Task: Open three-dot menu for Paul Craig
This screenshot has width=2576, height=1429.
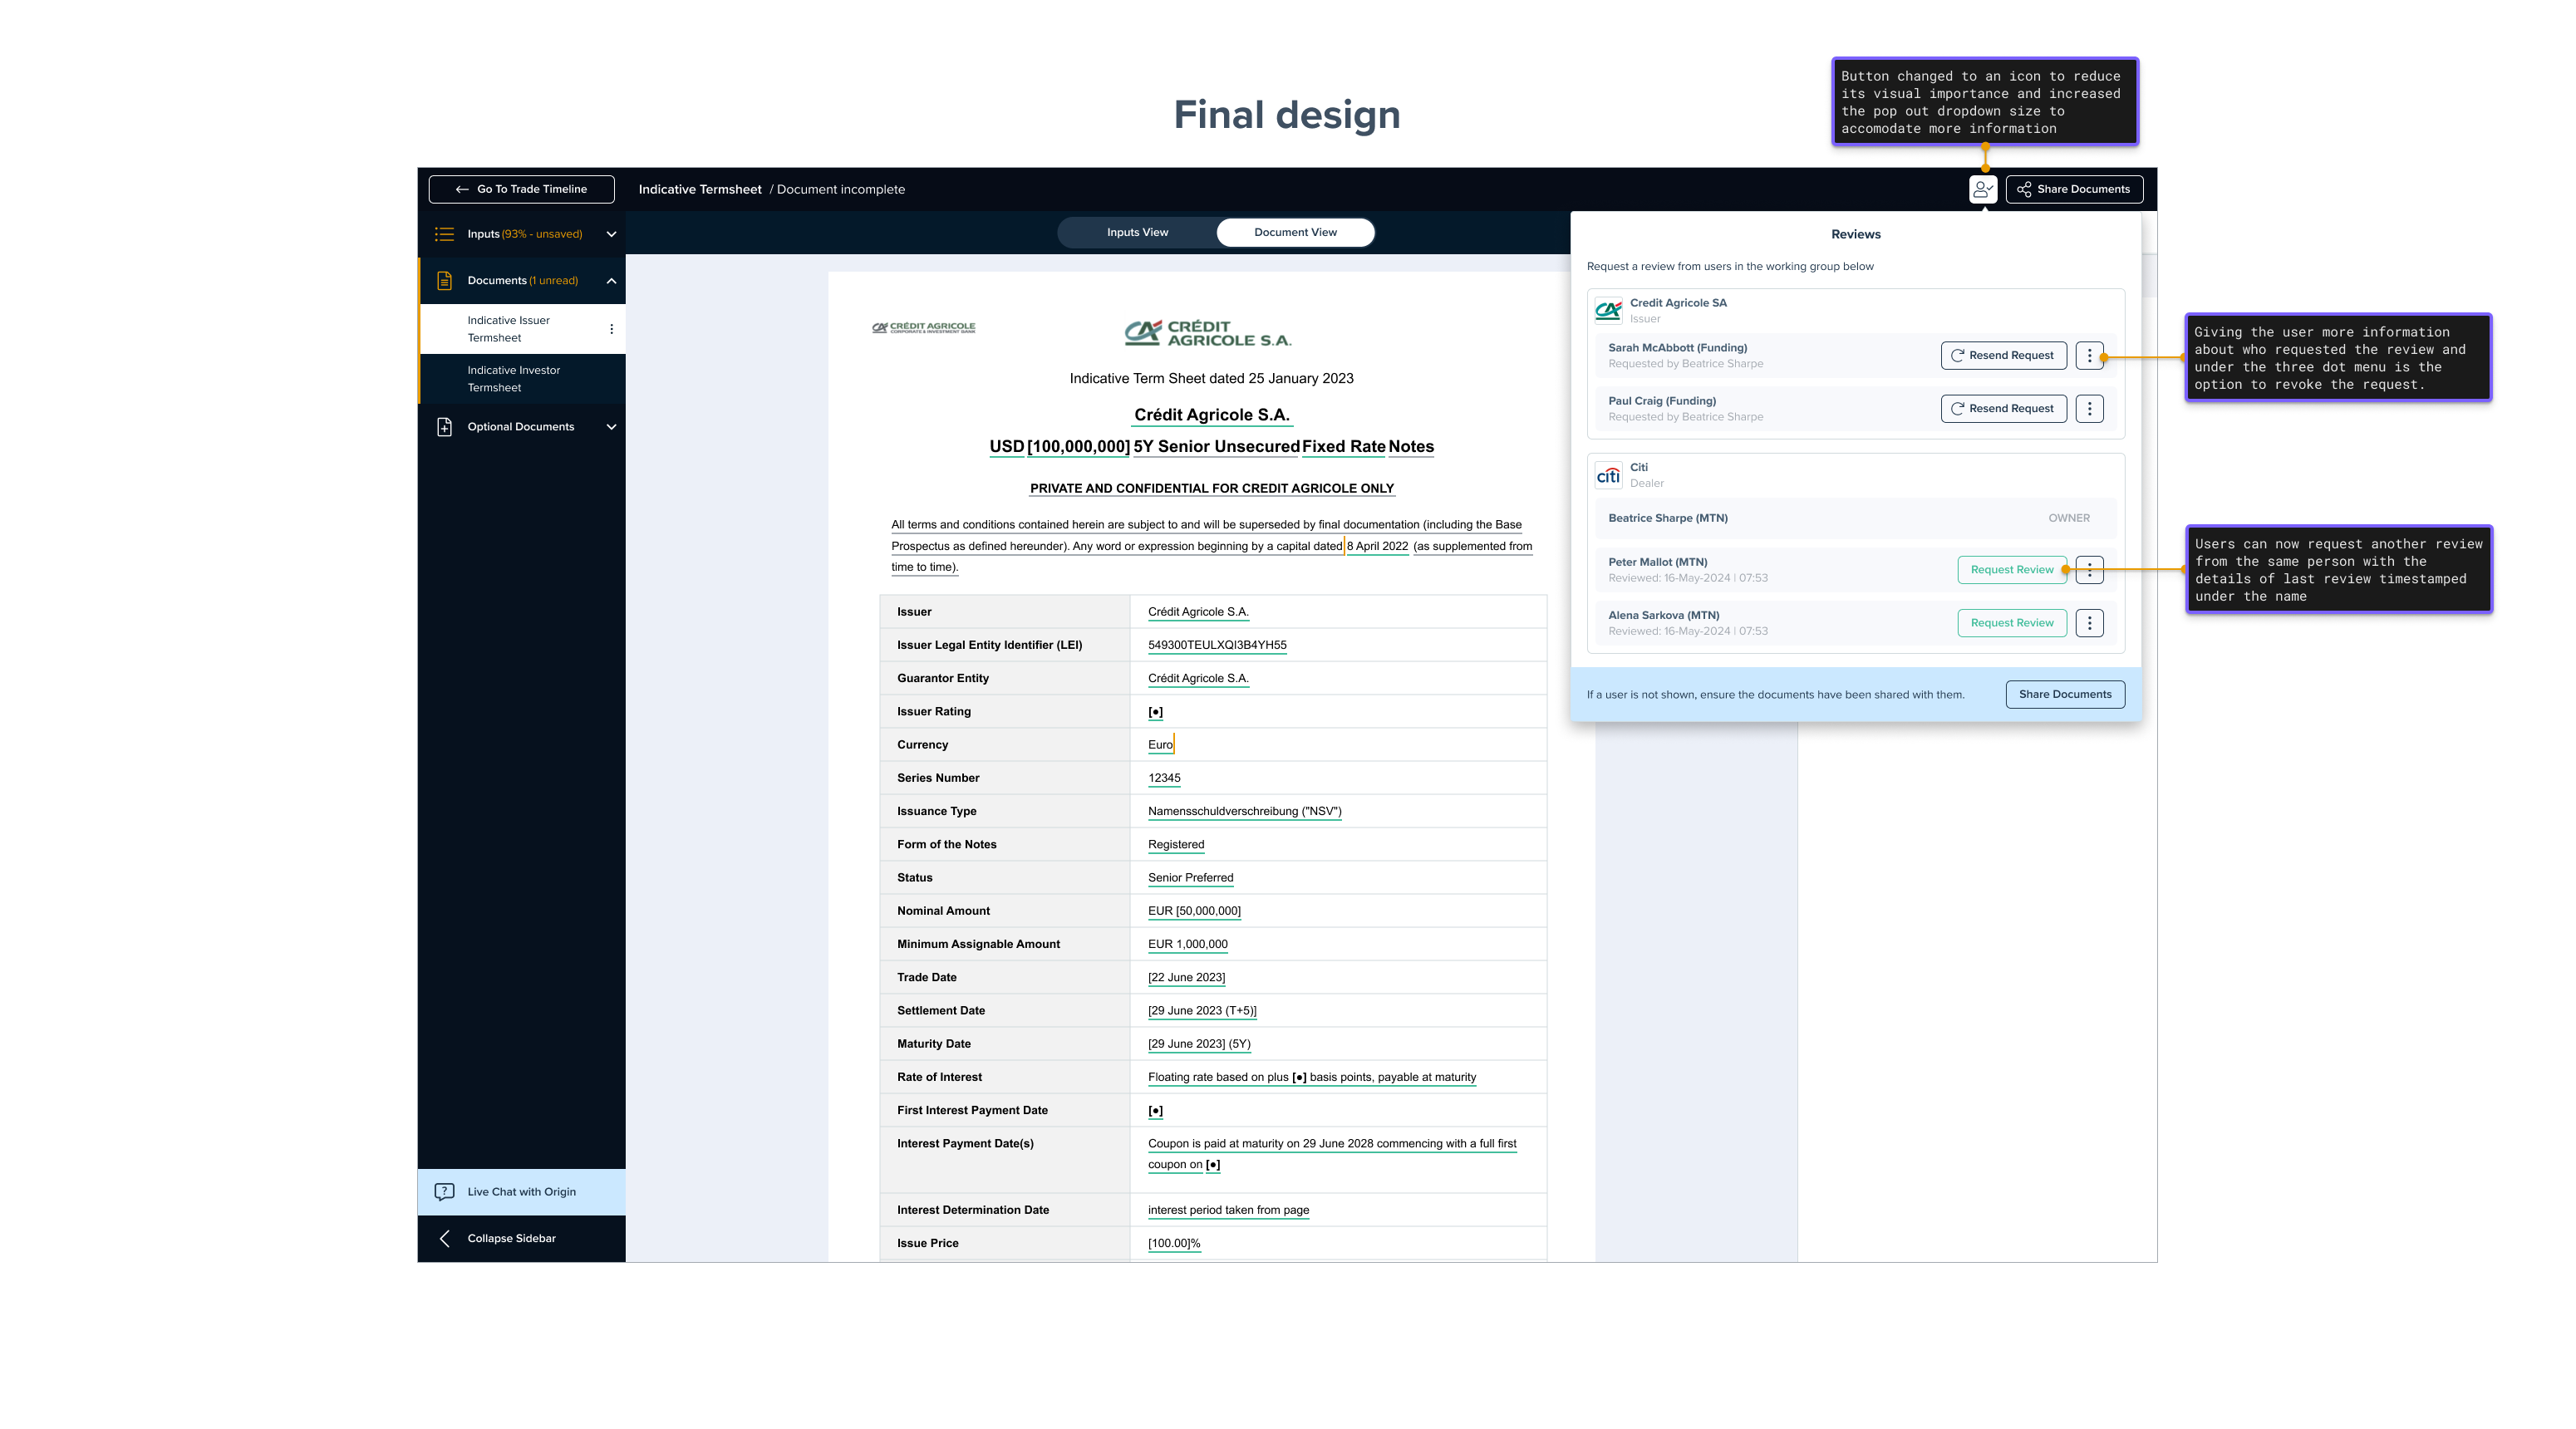Action: (2089, 408)
